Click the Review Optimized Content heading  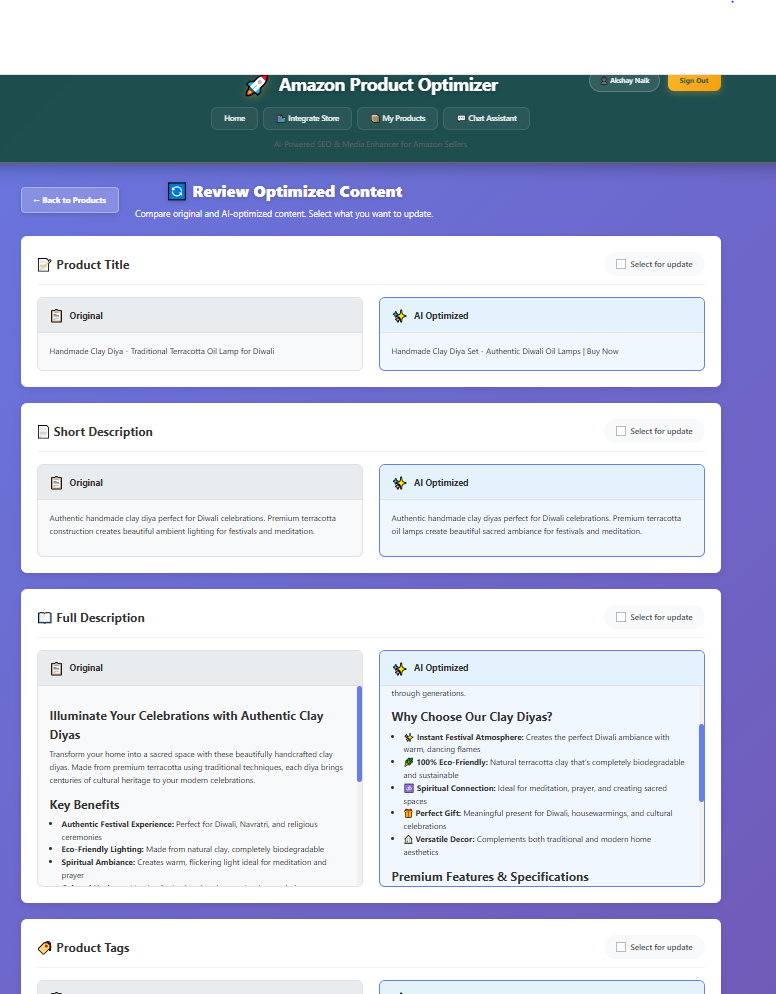pos(297,191)
